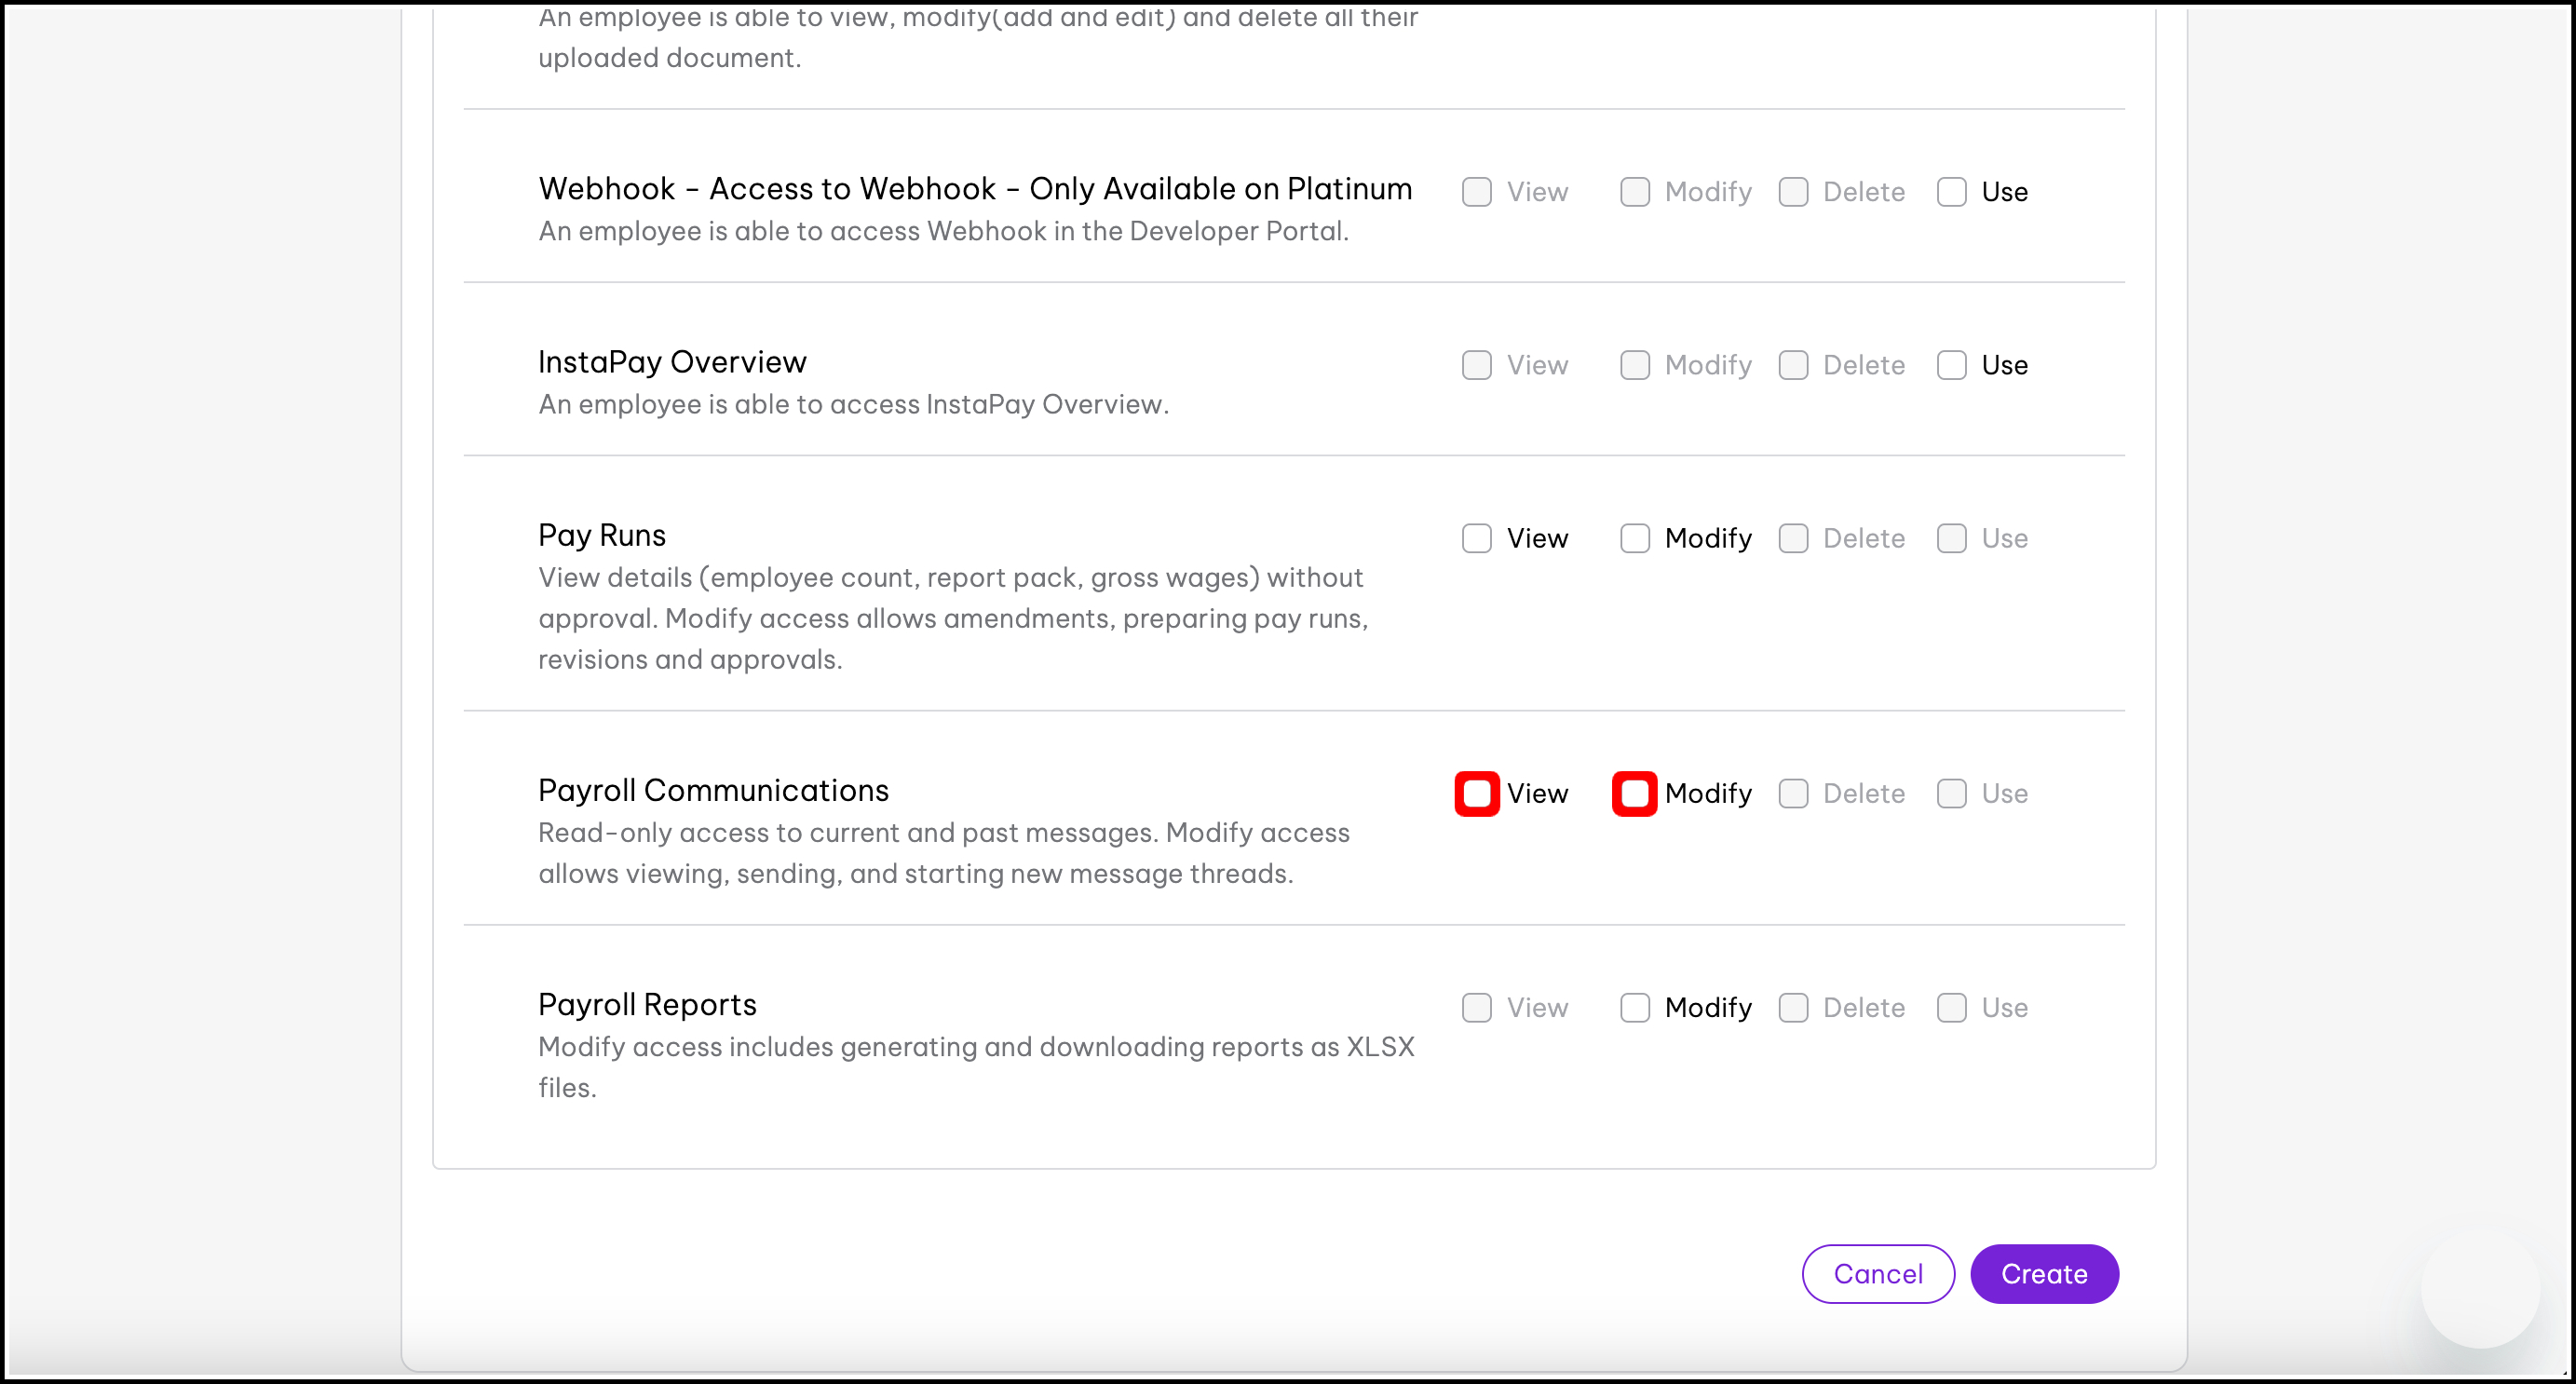This screenshot has height=1384, width=2576.
Task: Click disabled Use checkbox for Payroll Communications
Action: tap(1951, 794)
